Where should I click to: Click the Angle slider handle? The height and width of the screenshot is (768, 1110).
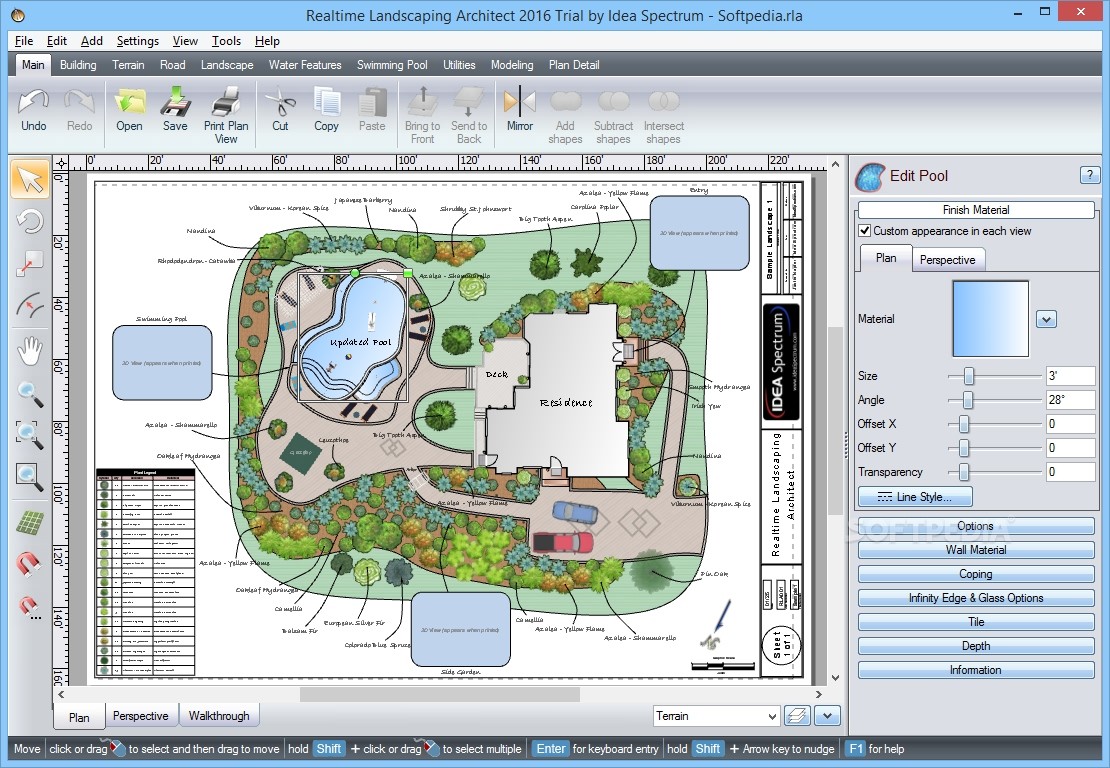click(967, 400)
